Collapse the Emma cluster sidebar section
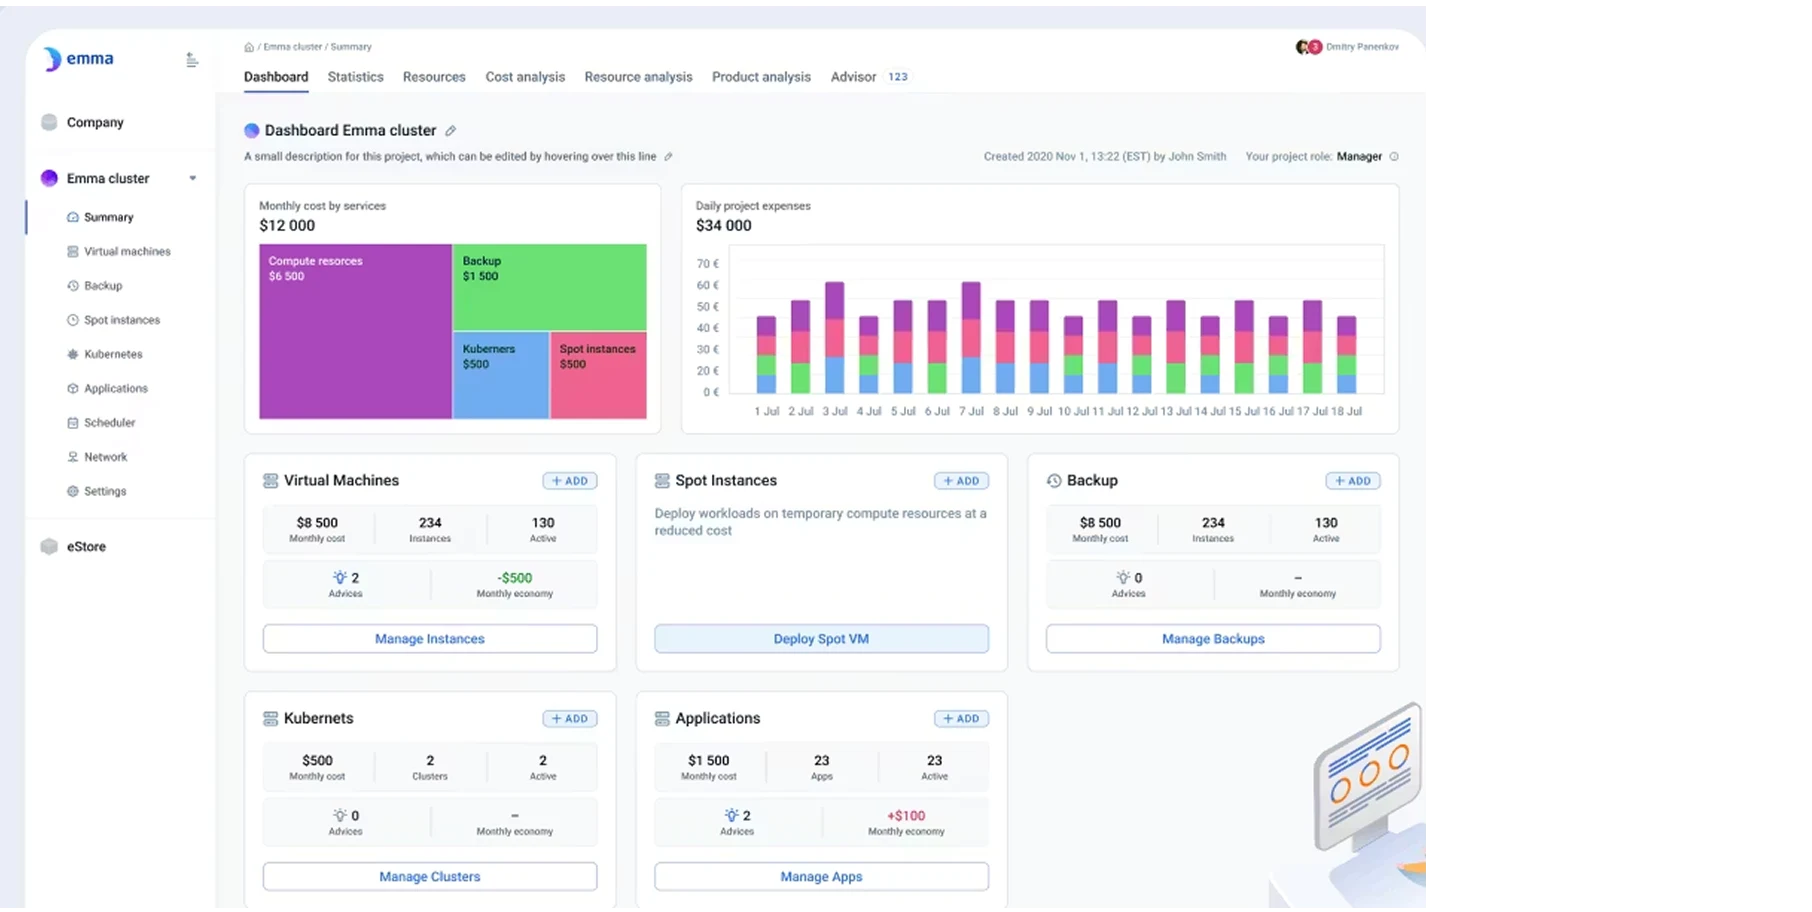The height and width of the screenshot is (912, 1812). (x=193, y=179)
